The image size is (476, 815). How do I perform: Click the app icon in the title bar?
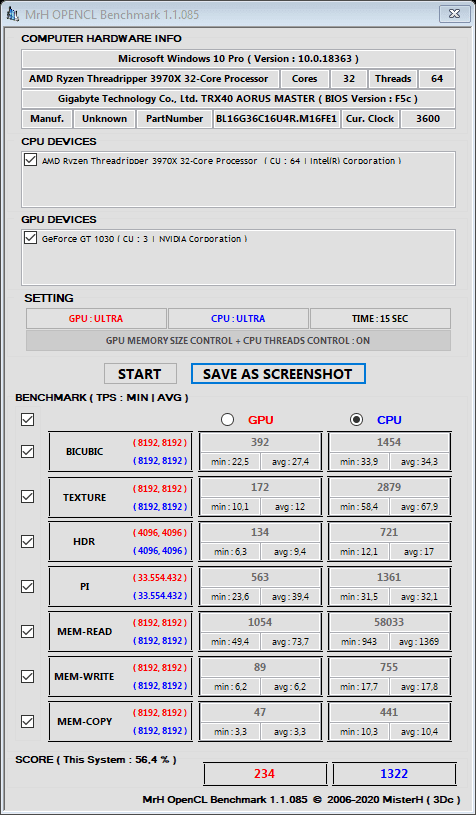[12, 14]
